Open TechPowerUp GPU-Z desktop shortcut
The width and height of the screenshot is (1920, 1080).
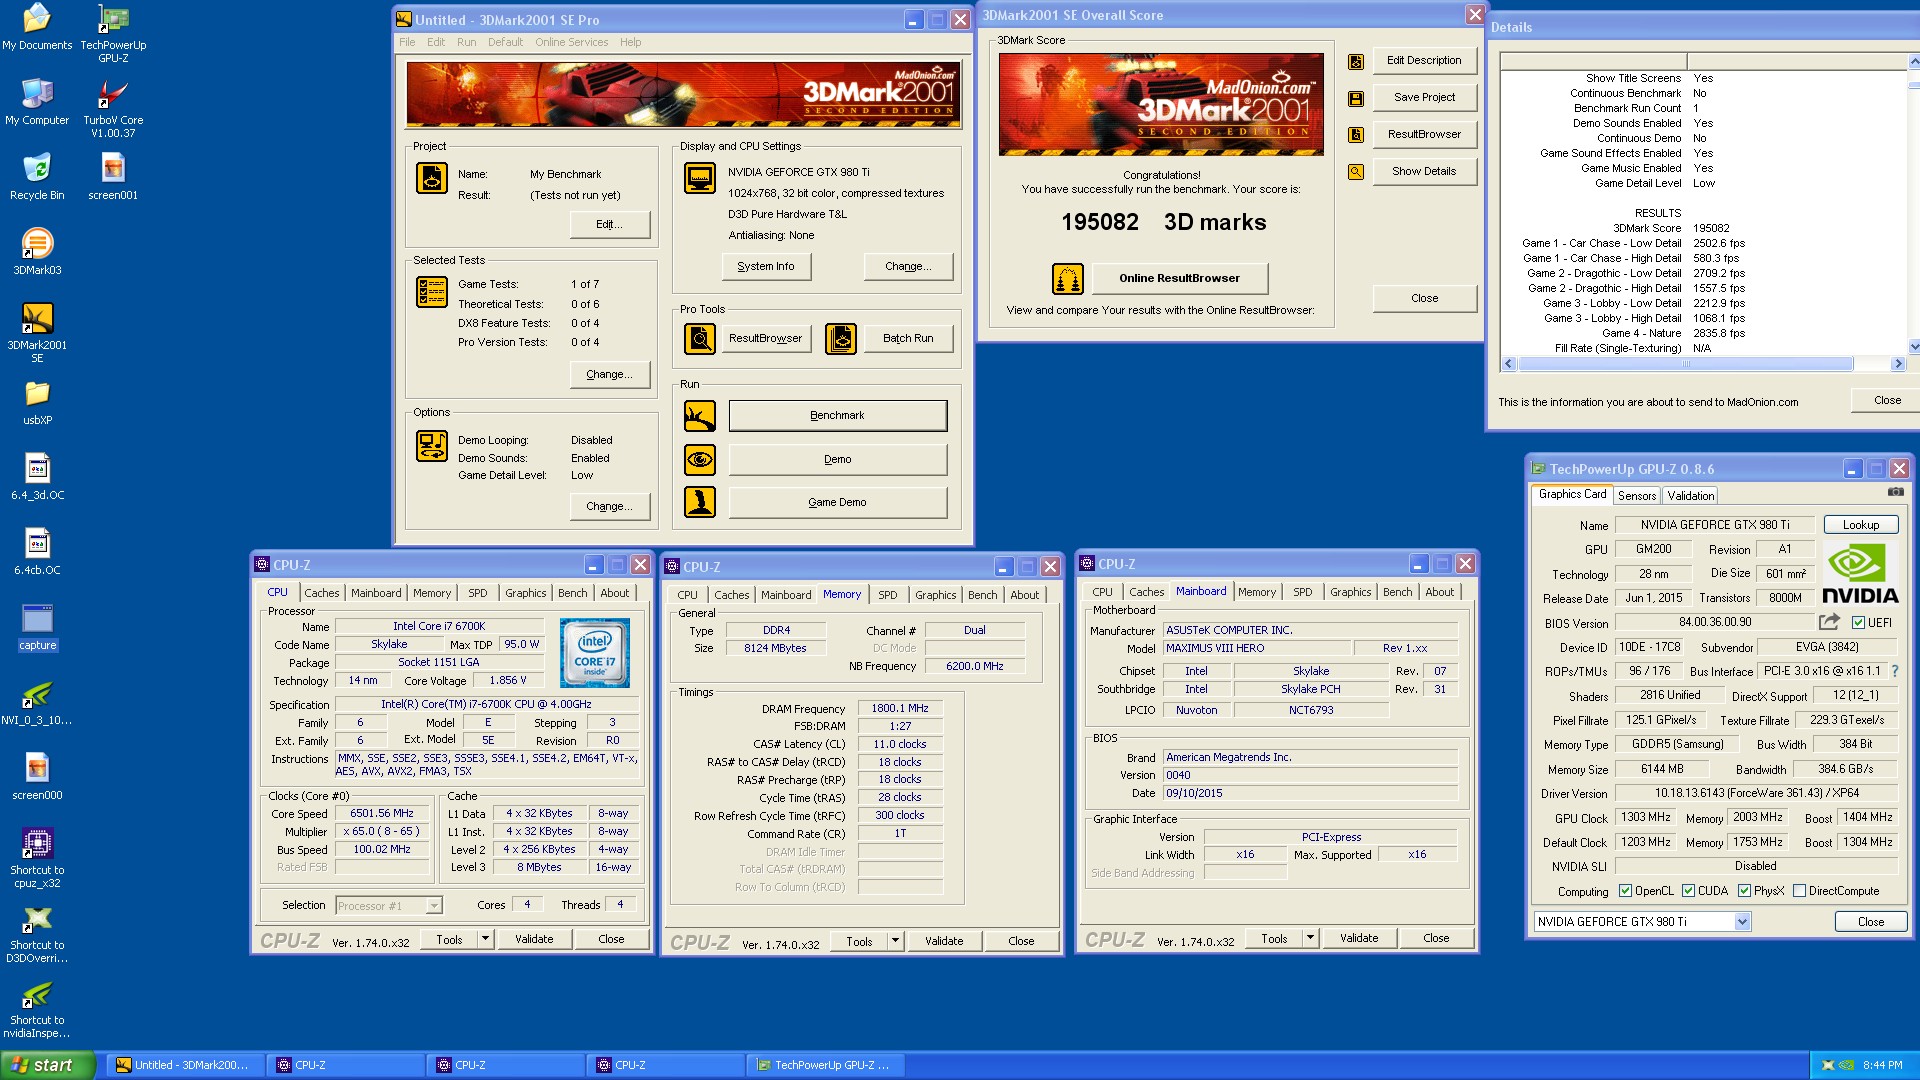click(113, 33)
